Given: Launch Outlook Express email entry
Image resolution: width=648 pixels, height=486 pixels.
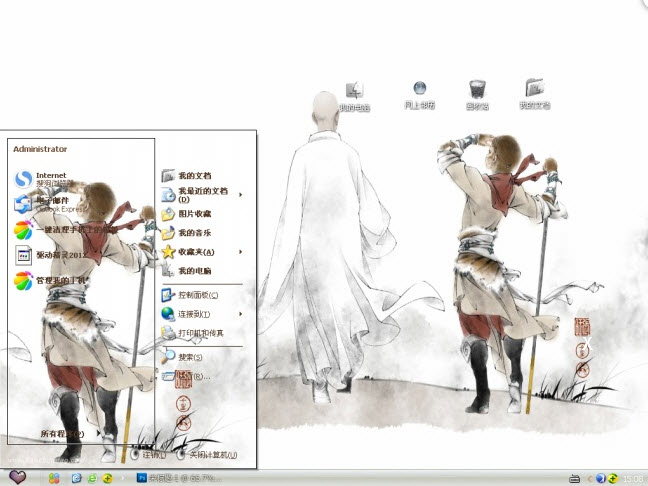Looking at the screenshot, I should 49,204.
